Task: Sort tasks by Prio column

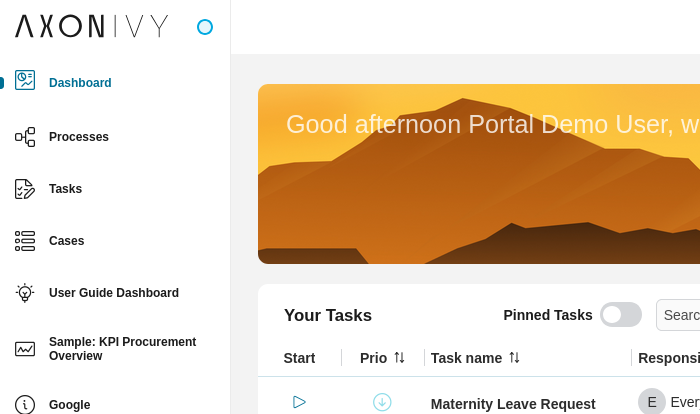Action: point(399,358)
